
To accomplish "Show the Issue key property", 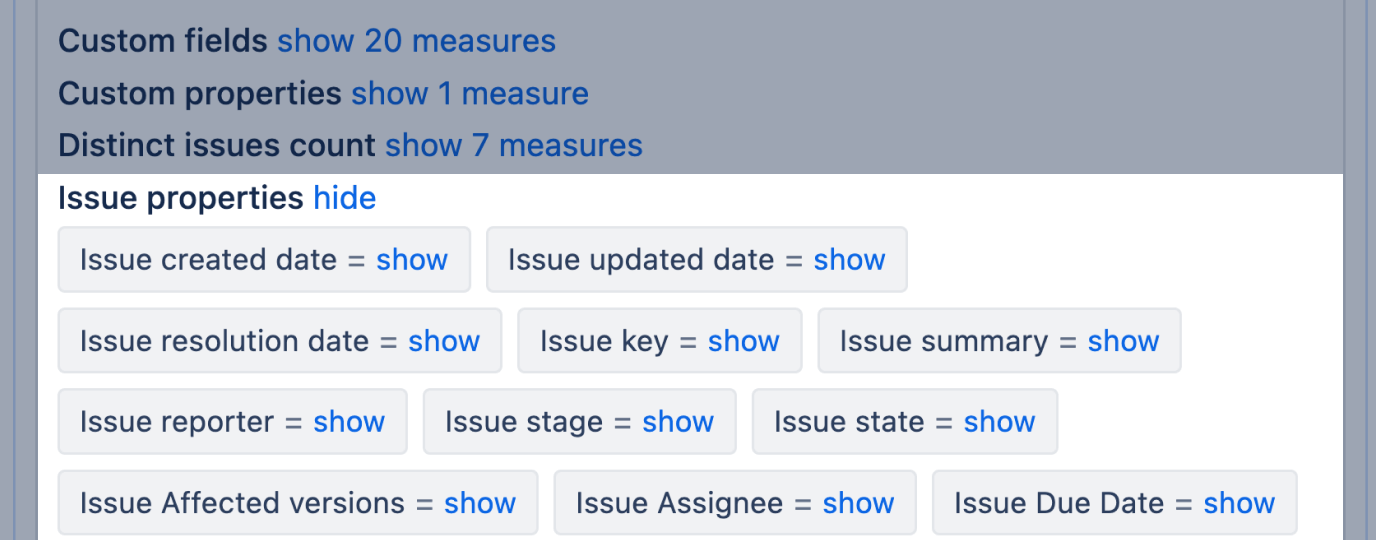I will point(743,341).
